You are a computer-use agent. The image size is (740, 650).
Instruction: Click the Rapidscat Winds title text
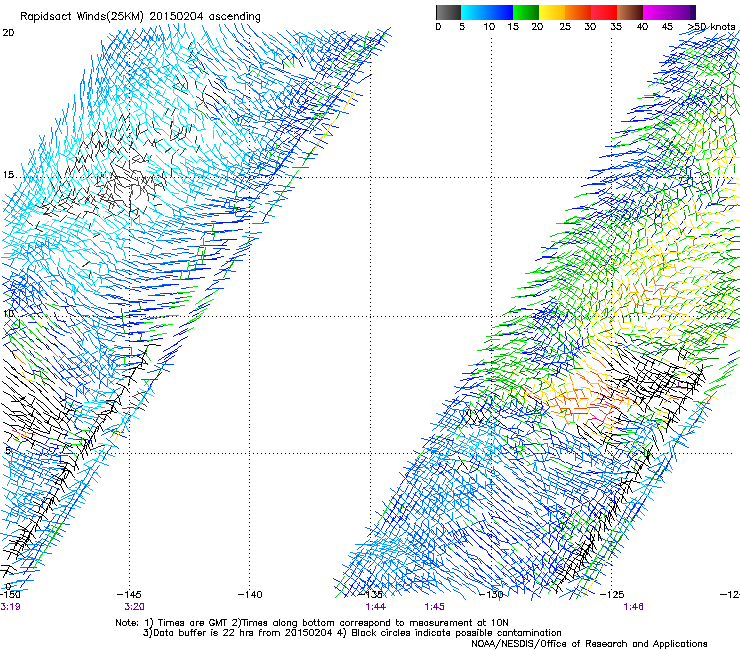(x=140, y=16)
